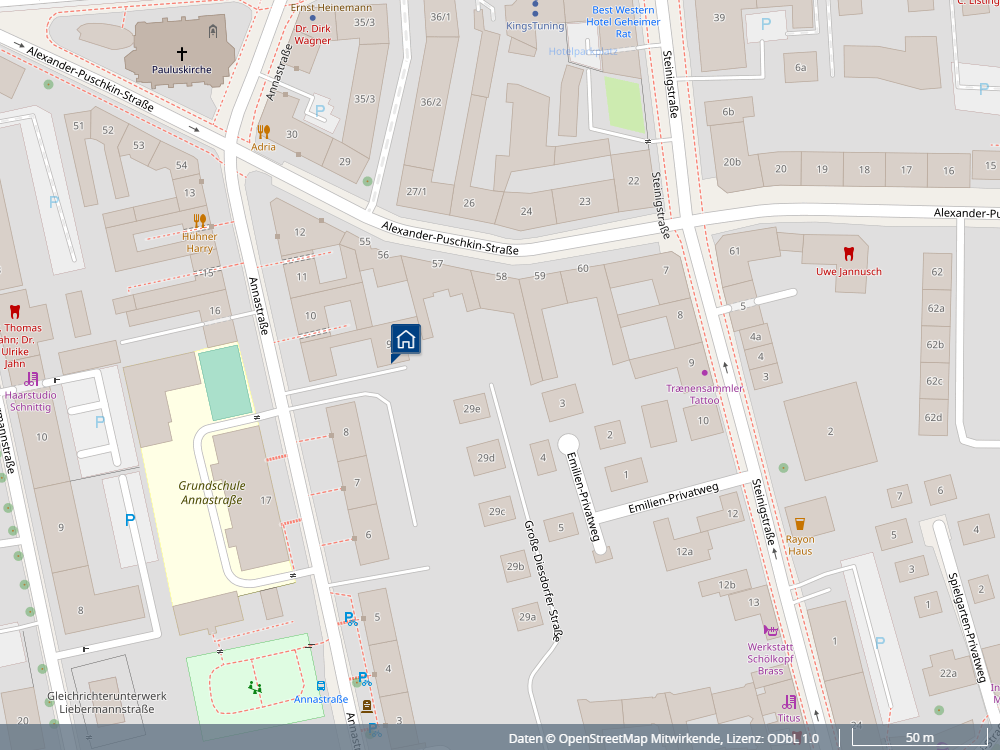Click the parking icon beside Grundschule Annastraße
Screen dimensions: 1000x750
[129, 519]
